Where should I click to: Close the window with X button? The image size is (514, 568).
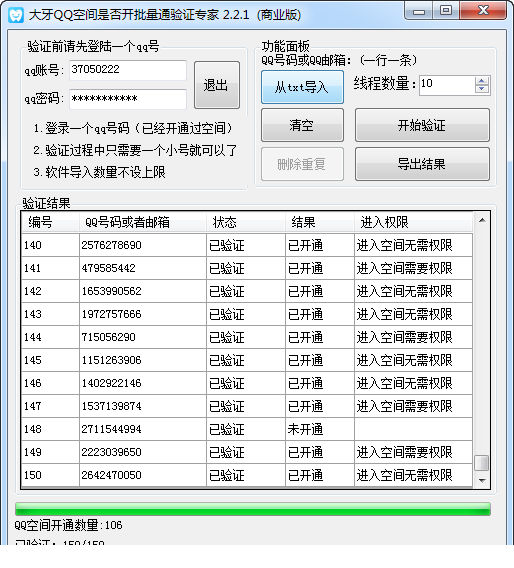[483, 11]
